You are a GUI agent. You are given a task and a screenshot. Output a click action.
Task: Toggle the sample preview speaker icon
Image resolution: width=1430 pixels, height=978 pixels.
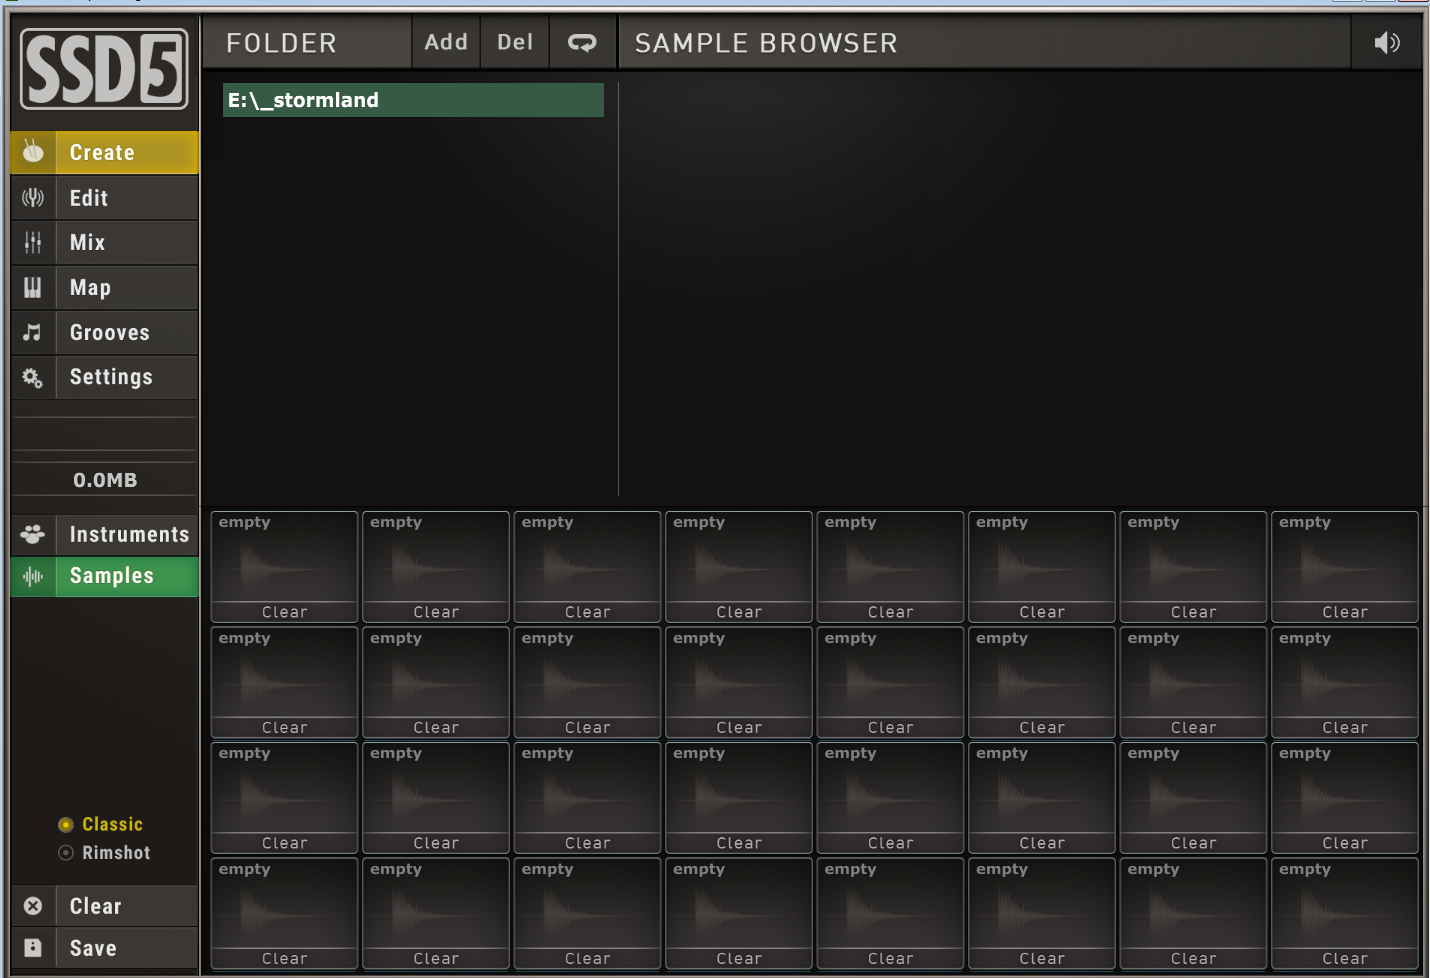coord(1387,42)
